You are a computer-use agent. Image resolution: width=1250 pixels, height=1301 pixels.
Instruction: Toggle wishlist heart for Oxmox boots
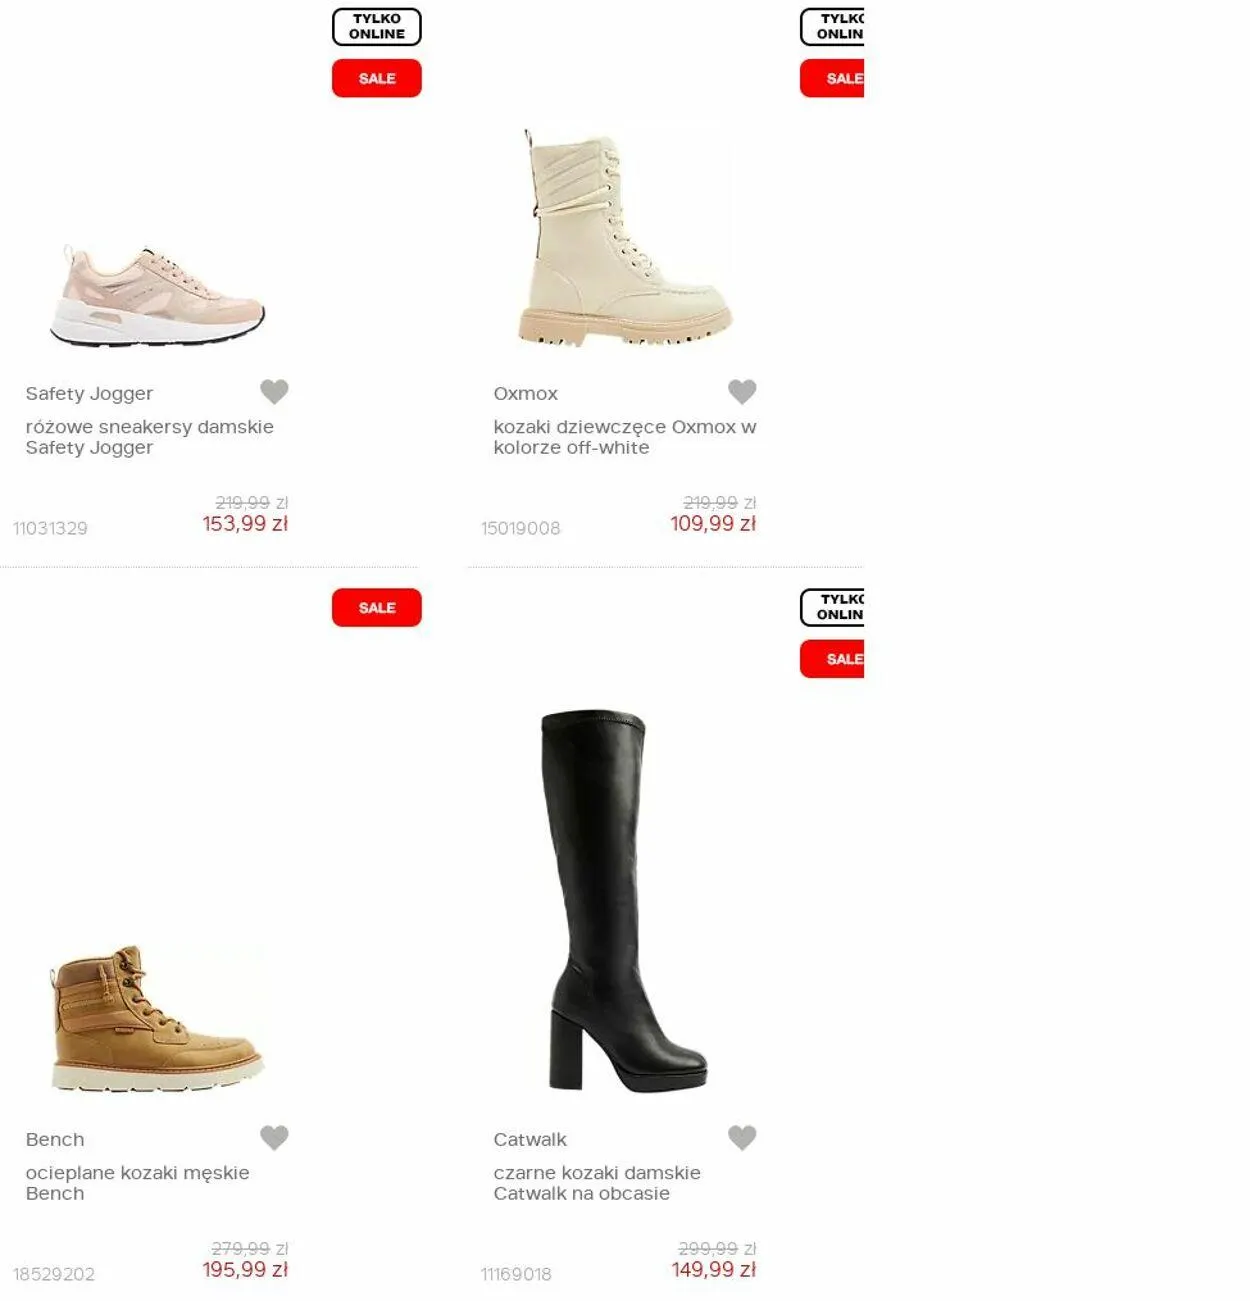742,392
